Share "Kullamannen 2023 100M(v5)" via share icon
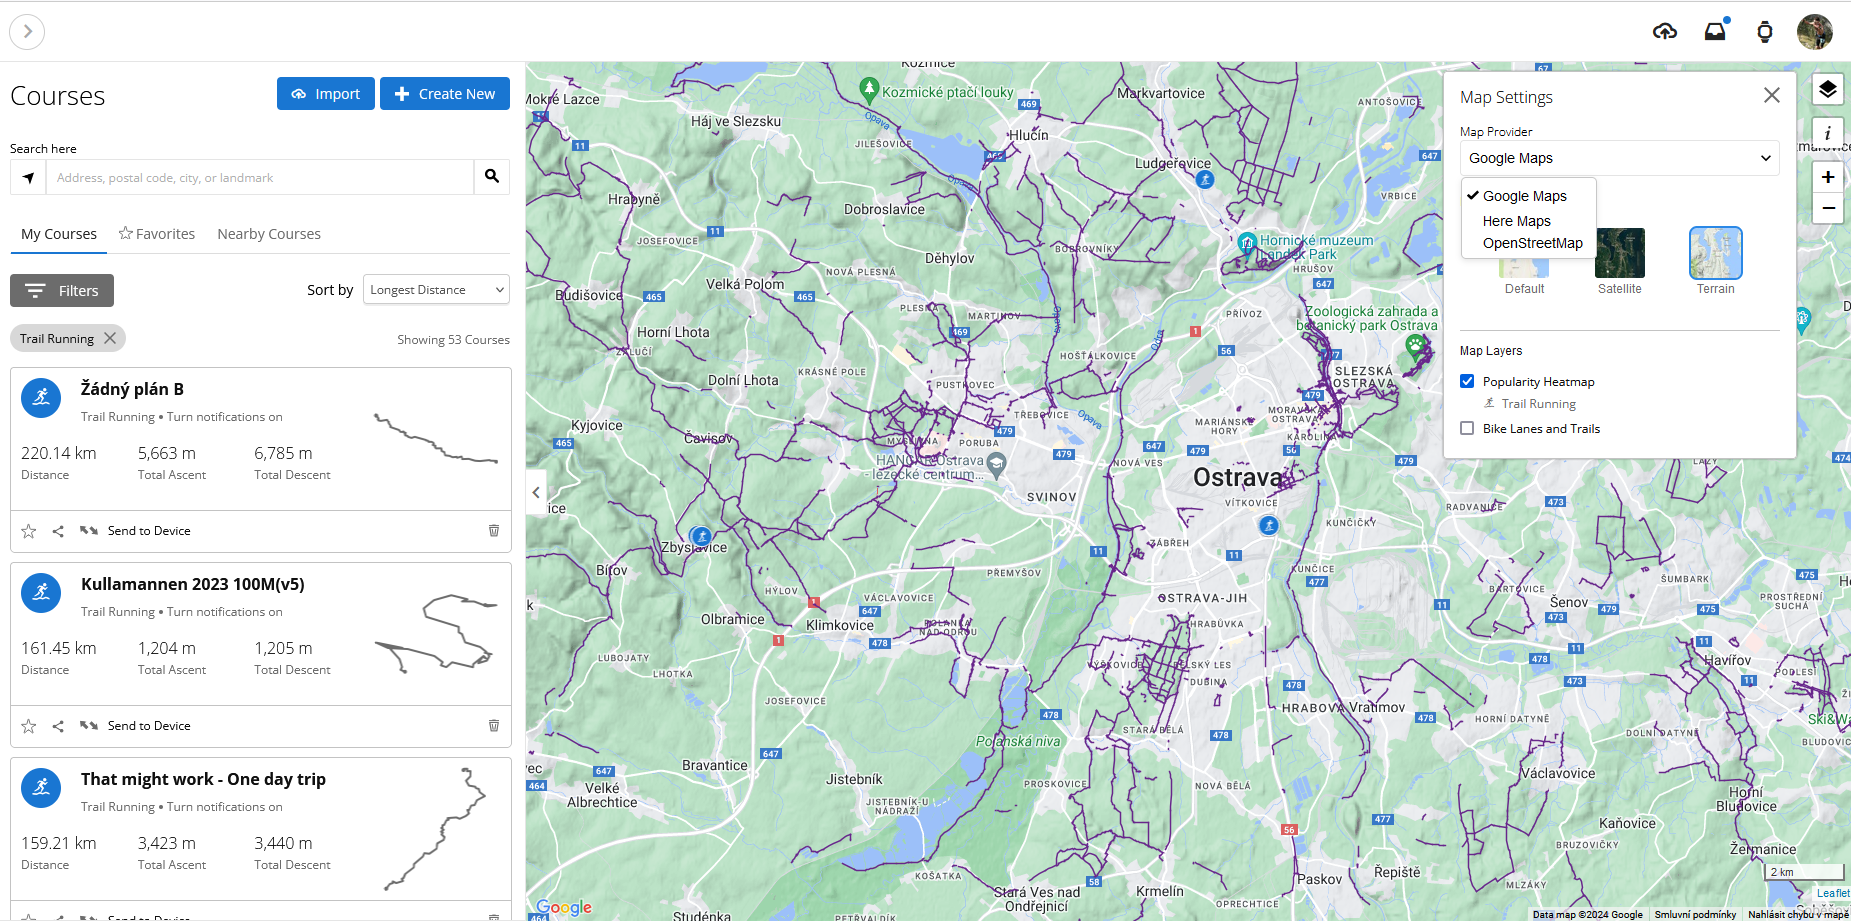 click(x=58, y=725)
